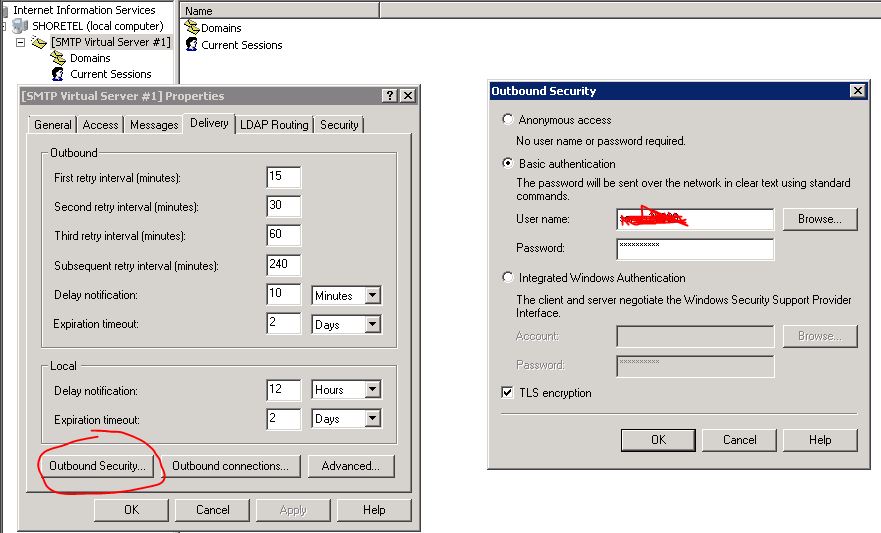Switch to the LDAP Routing tab
The height and width of the screenshot is (533, 881).
click(274, 125)
